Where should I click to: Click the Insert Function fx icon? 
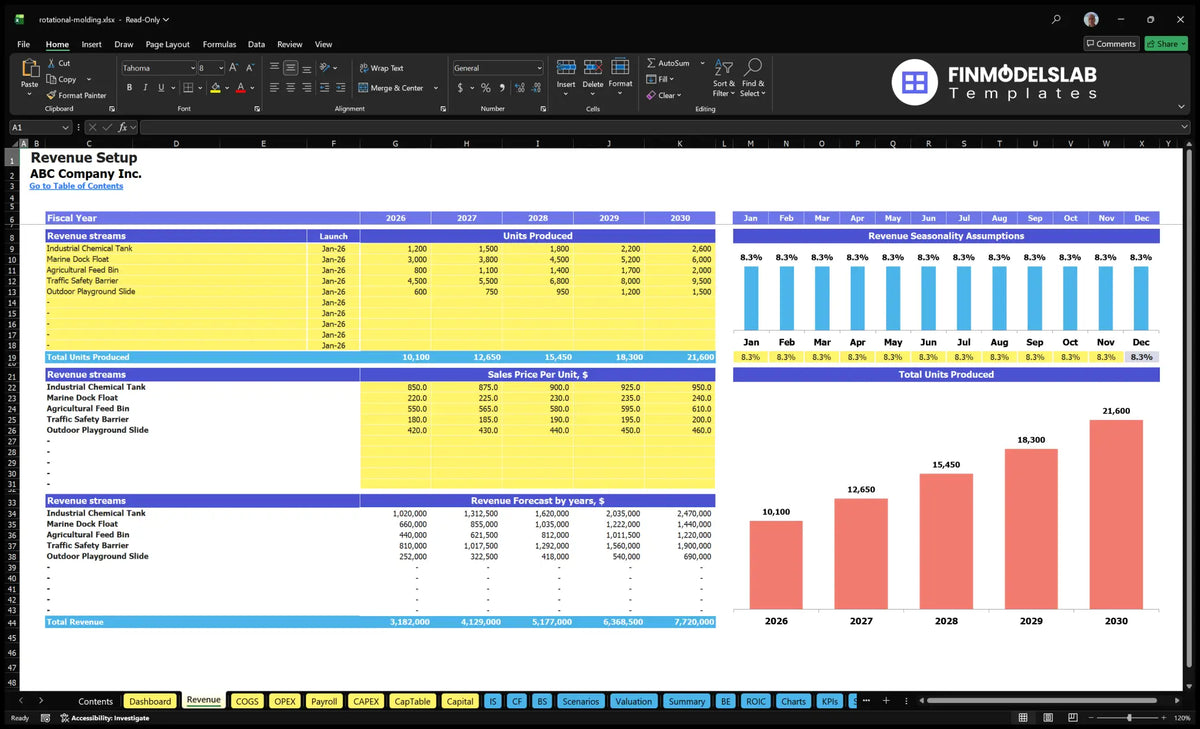click(123, 127)
